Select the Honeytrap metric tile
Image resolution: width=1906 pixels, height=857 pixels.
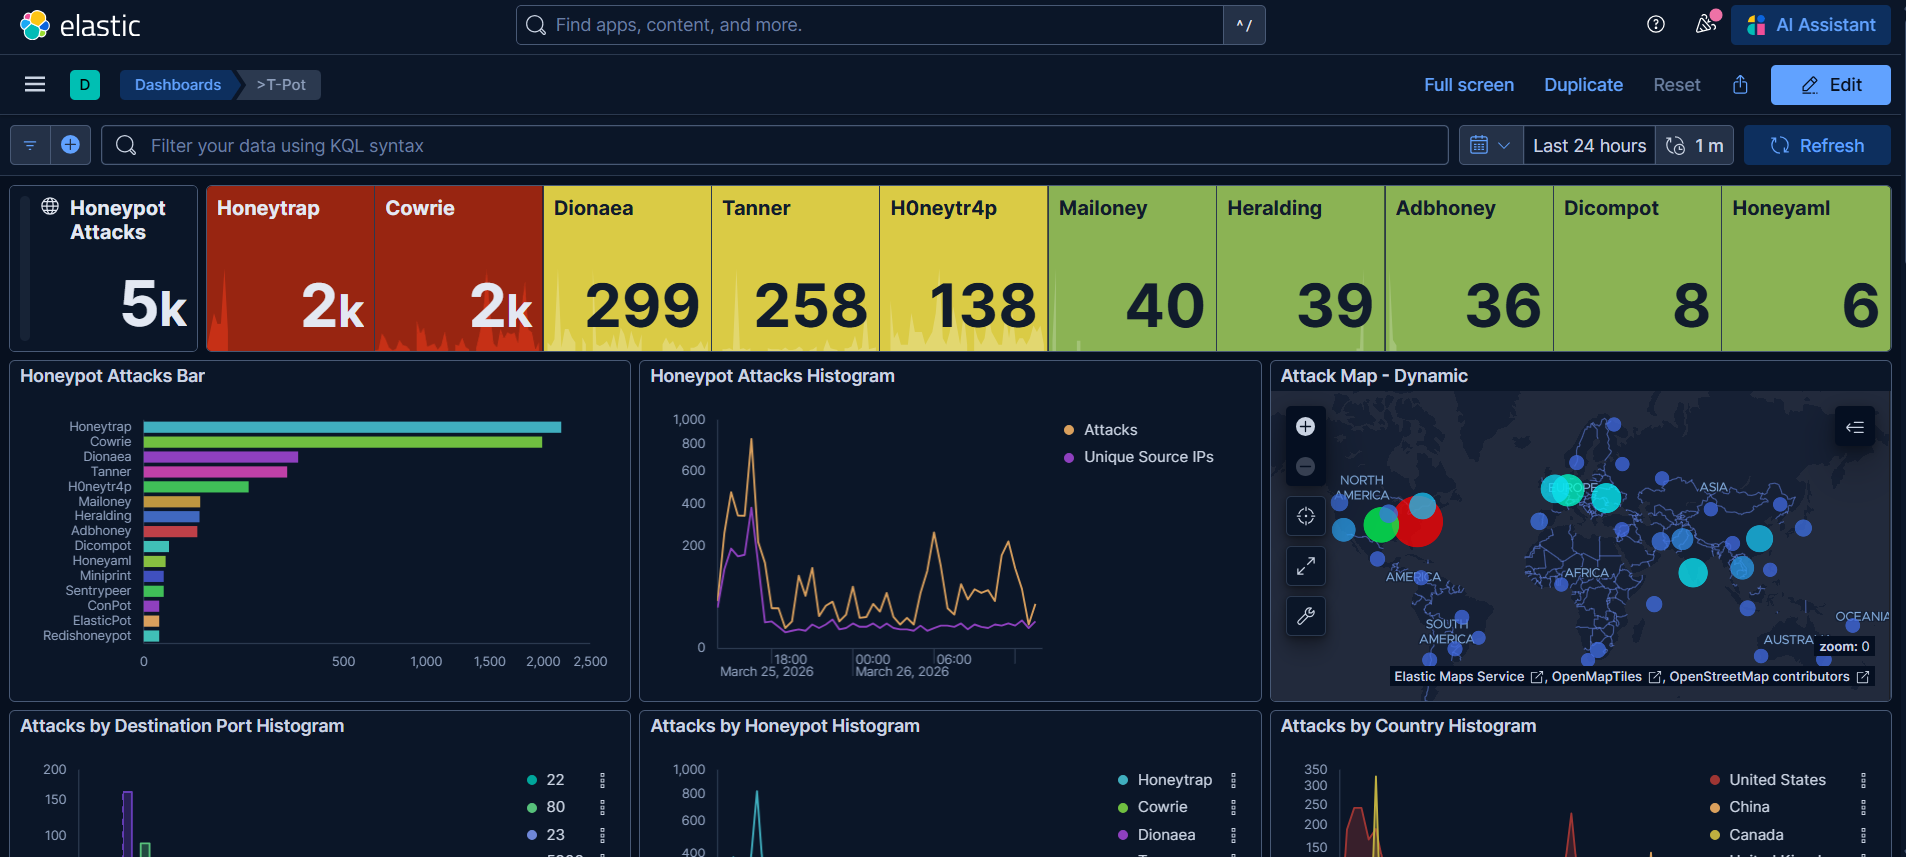click(290, 268)
